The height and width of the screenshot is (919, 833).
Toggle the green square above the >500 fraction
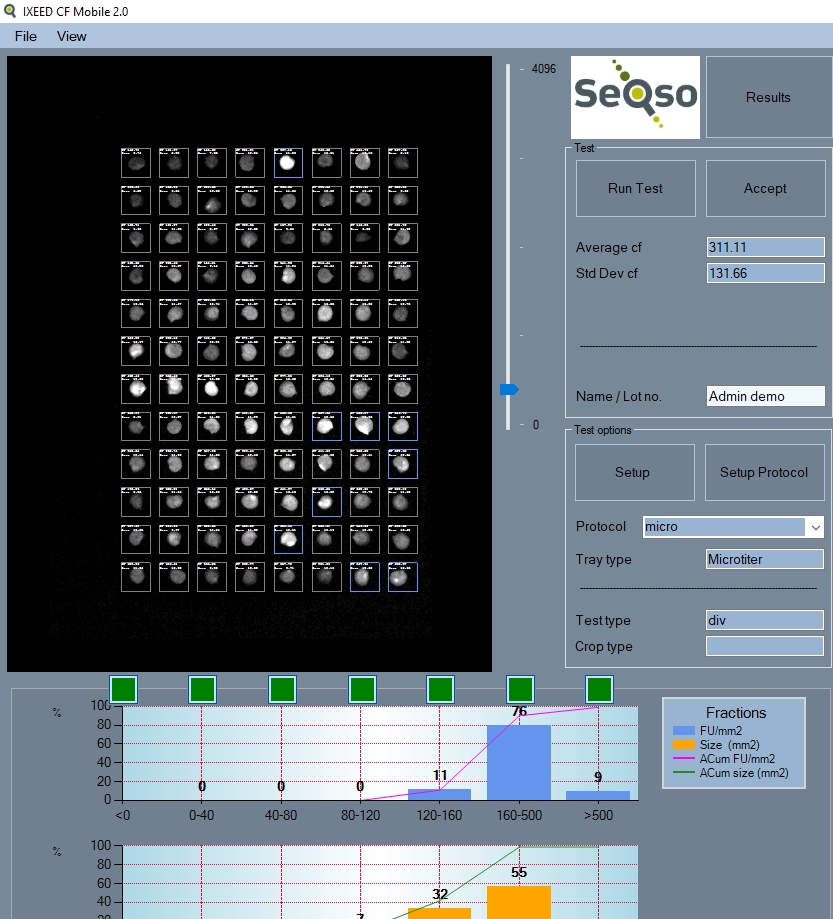click(x=600, y=688)
